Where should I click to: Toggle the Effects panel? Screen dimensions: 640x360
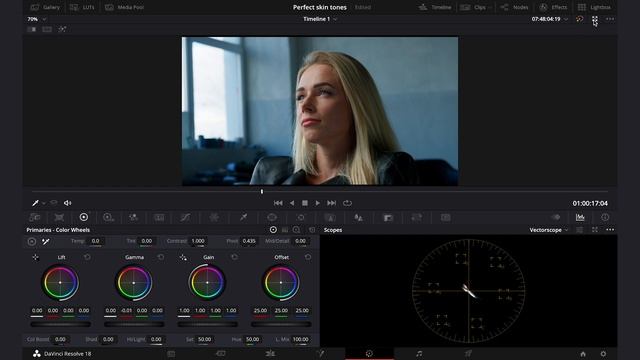click(x=553, y=7)
